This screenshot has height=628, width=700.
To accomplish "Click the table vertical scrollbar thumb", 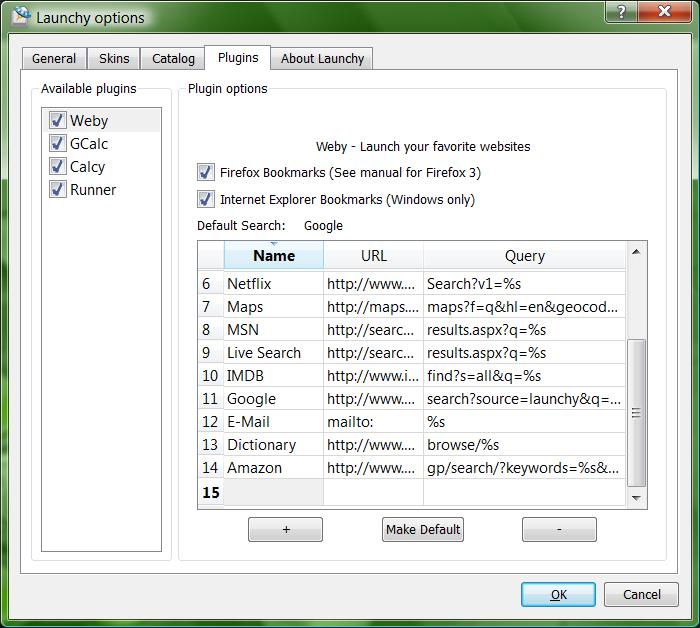I will point(636,413).
